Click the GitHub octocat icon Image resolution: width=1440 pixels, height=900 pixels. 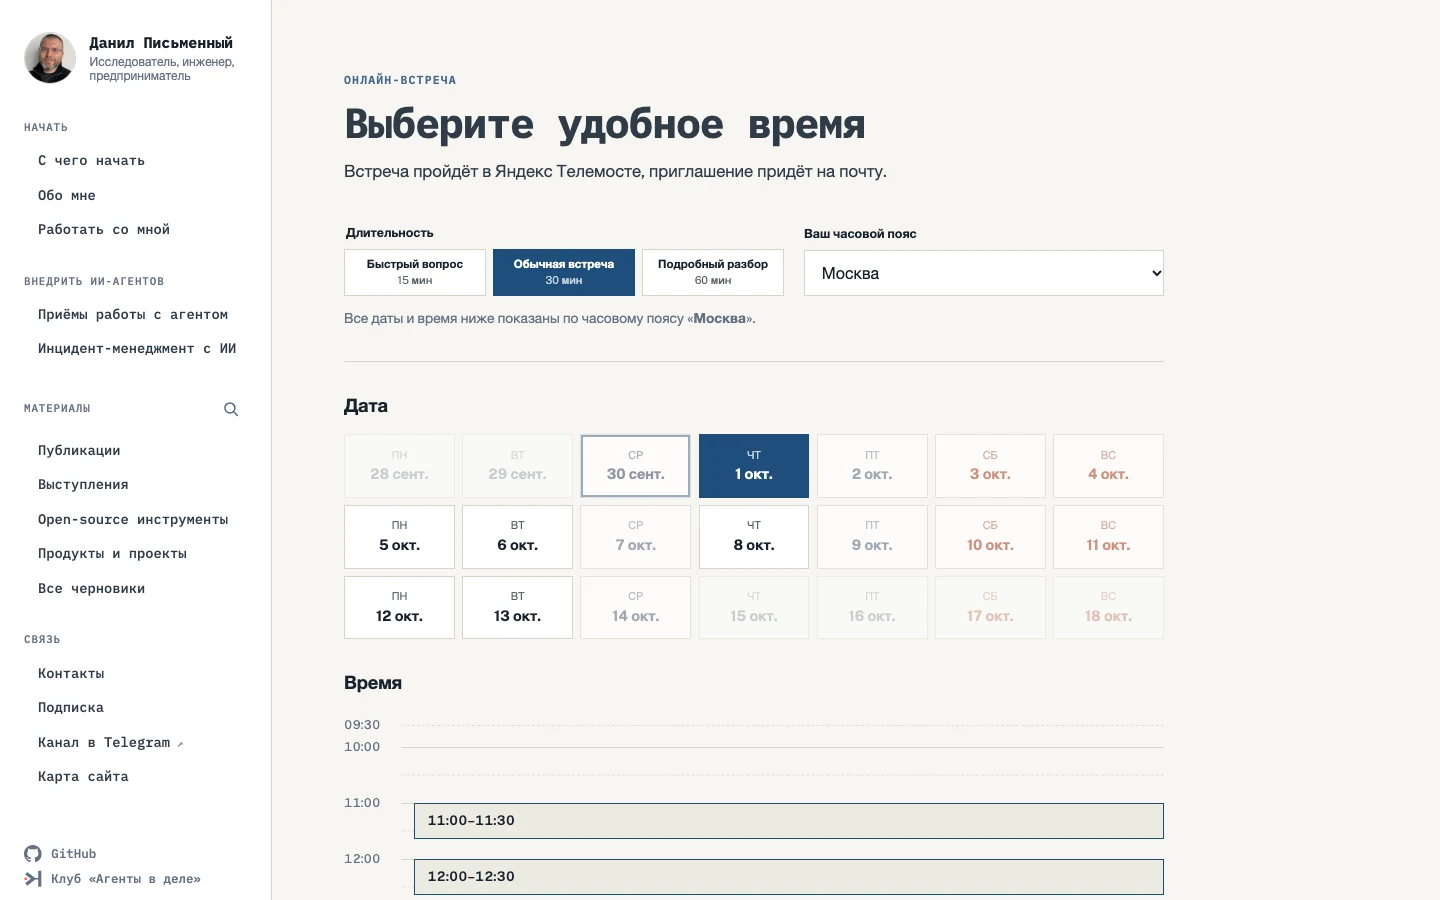click(x=33, y=853)
